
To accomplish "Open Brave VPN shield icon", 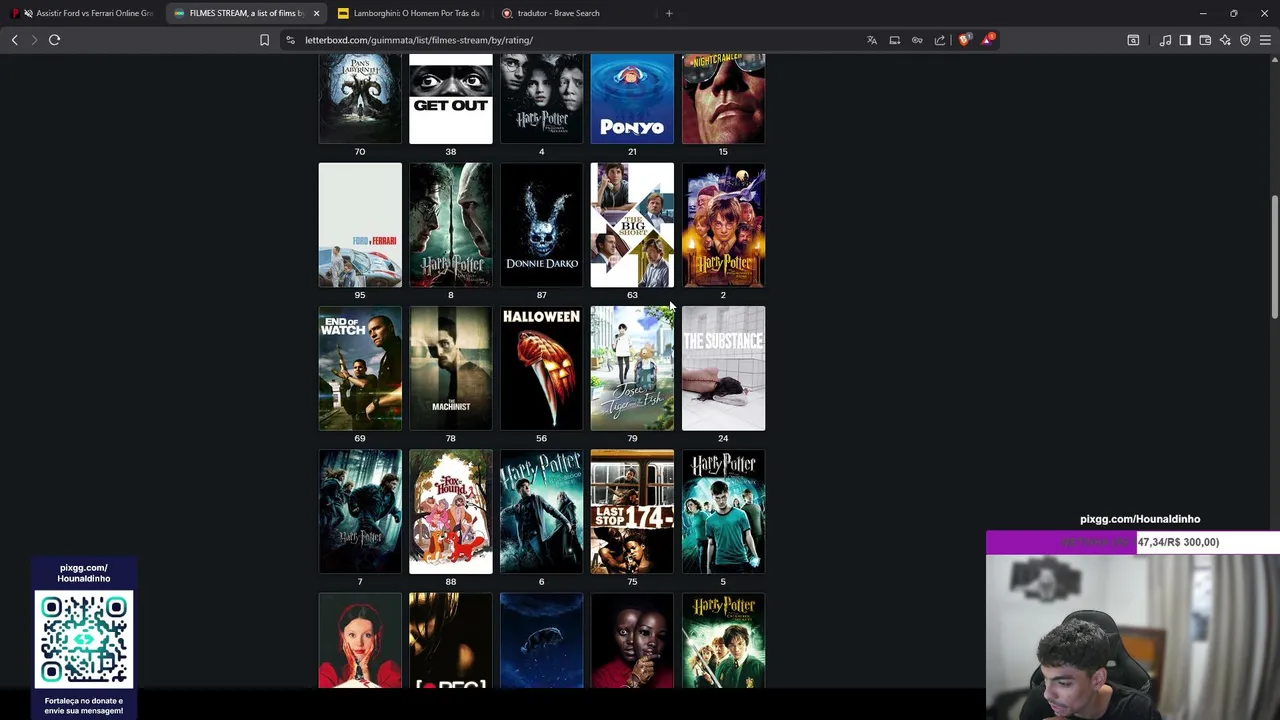I will (1245, 40).
